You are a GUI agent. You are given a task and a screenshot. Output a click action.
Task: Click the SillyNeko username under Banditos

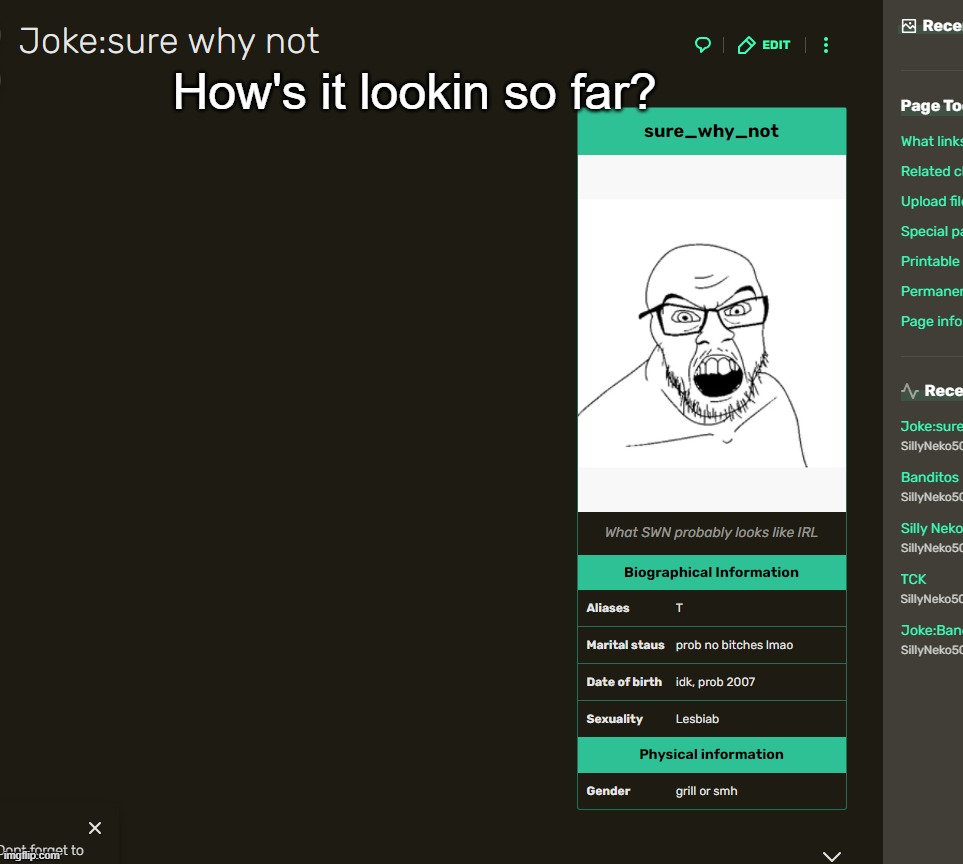click(931, 497)
